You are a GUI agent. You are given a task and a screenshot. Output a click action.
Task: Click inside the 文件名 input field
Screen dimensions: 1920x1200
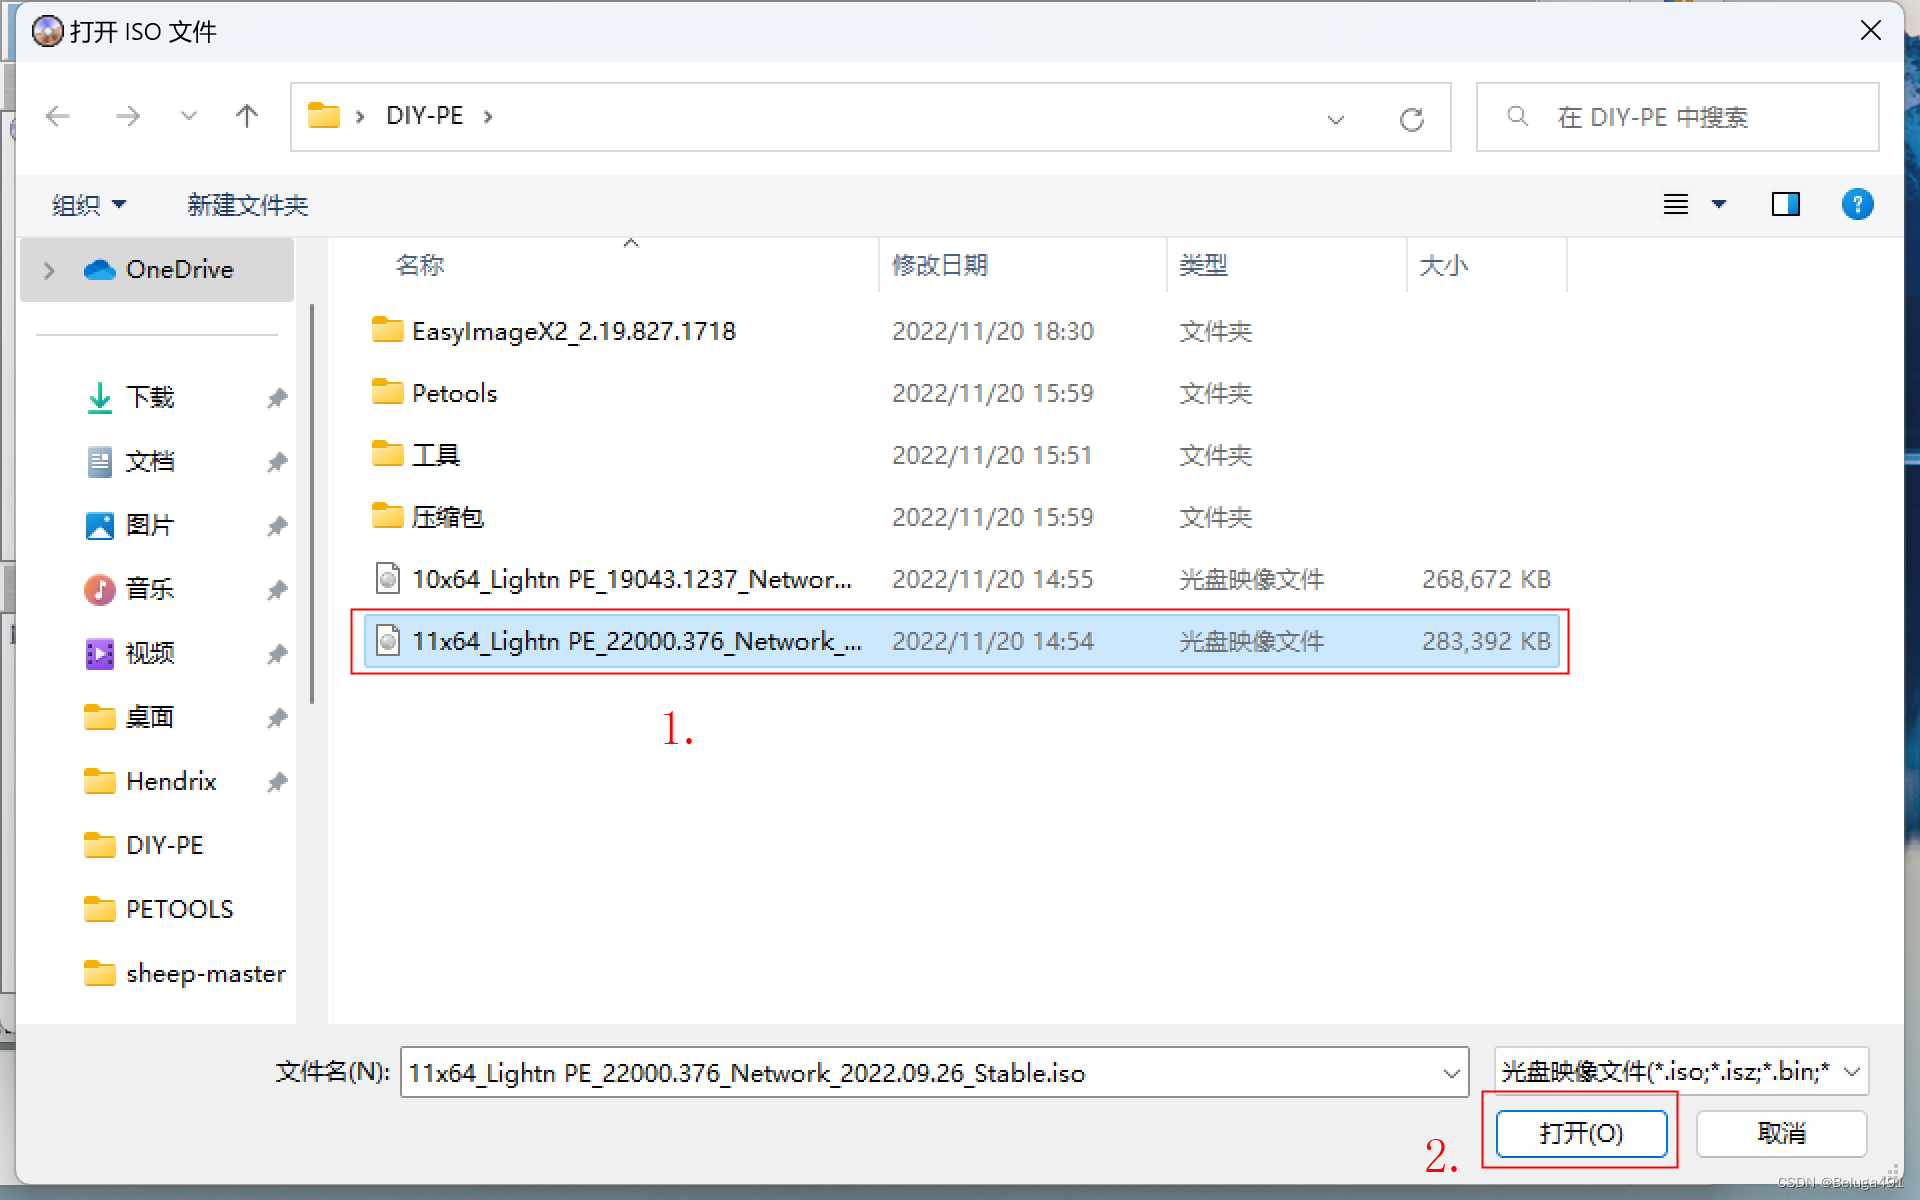pyautogui.click(x=900, y=1072)
